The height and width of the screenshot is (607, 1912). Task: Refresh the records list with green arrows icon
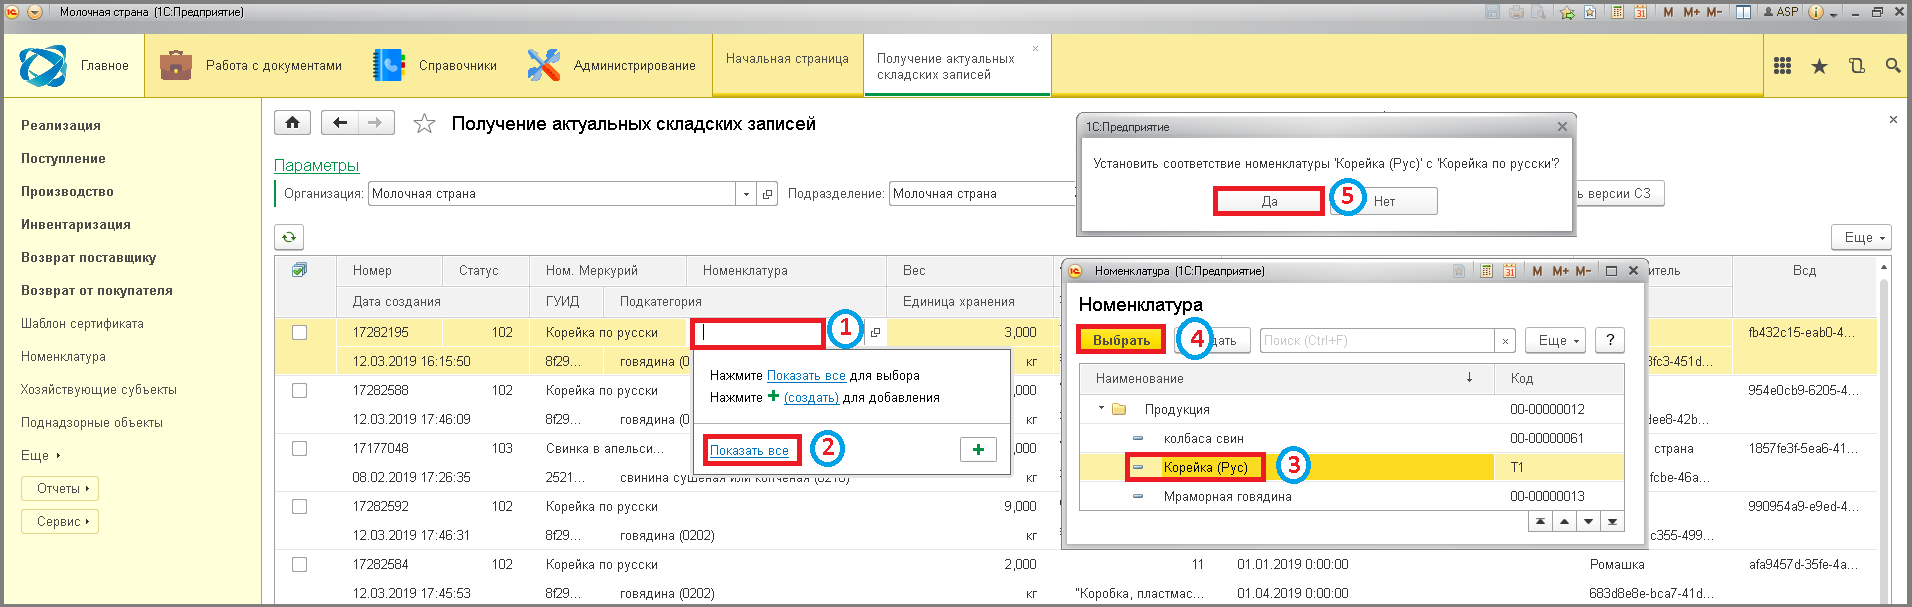(289, 237)
